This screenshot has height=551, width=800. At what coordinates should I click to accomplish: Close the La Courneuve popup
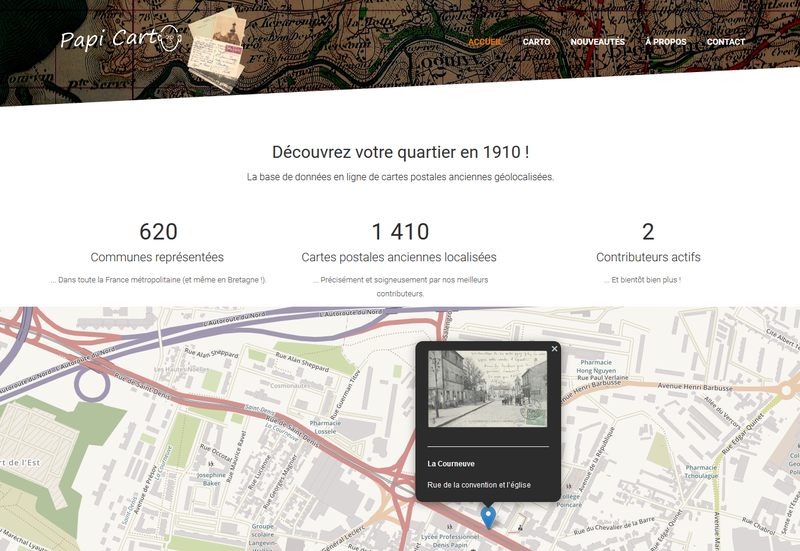click(x=554, y=349)
